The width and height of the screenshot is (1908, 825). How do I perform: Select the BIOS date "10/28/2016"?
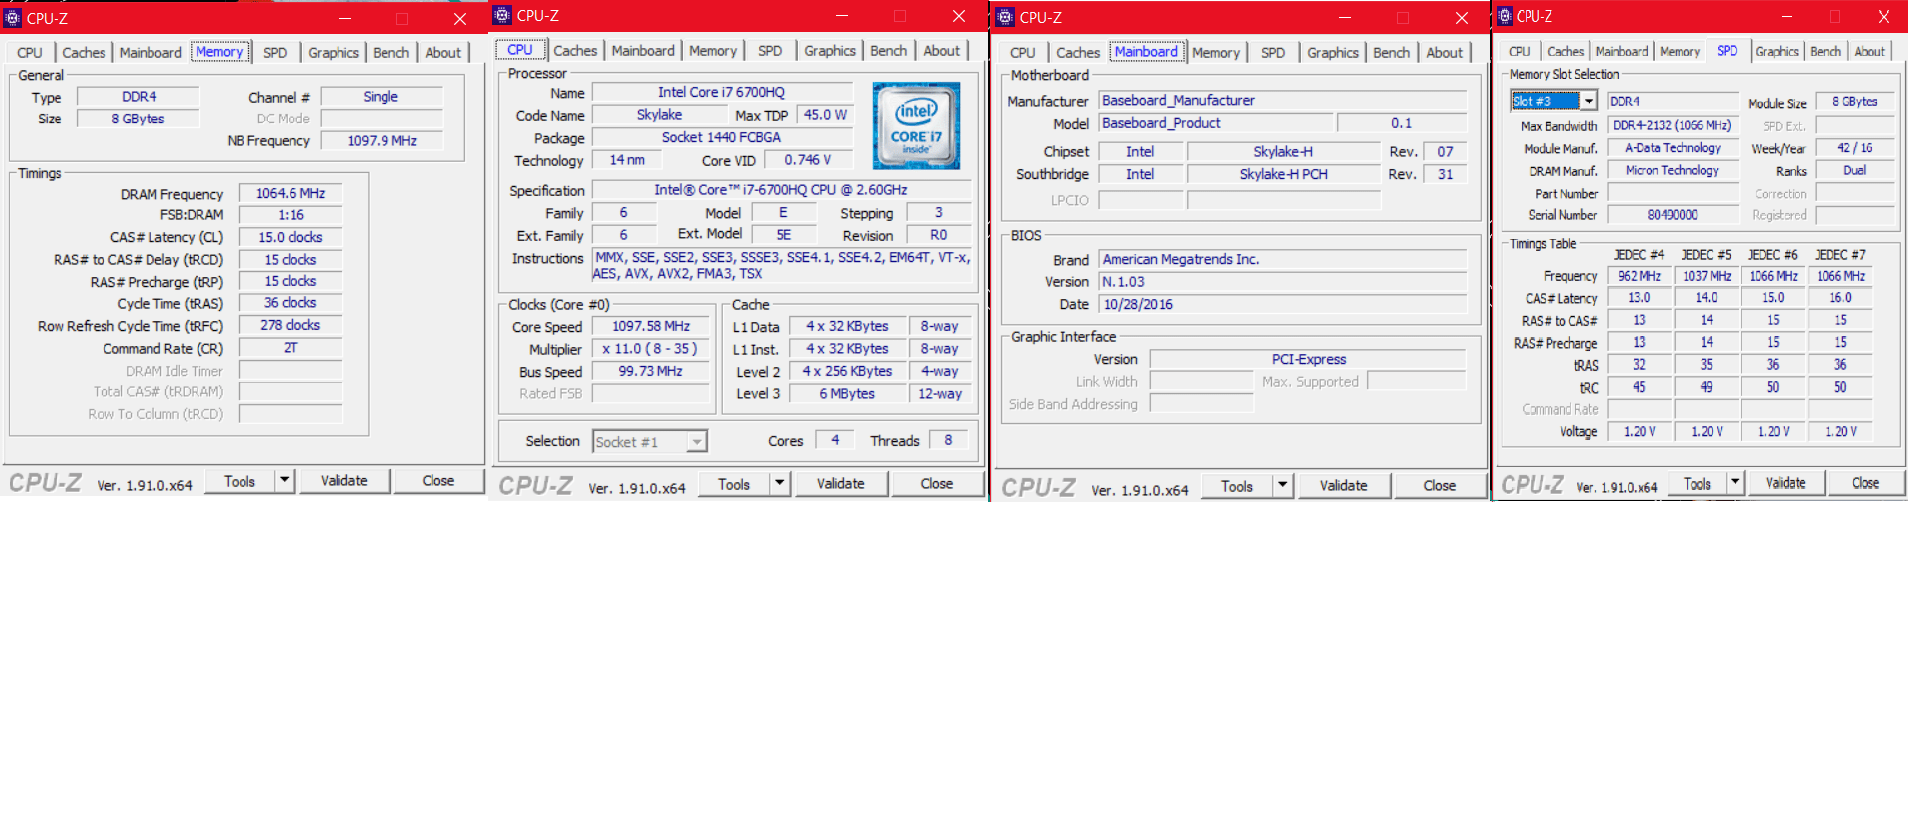(1283, 304)
